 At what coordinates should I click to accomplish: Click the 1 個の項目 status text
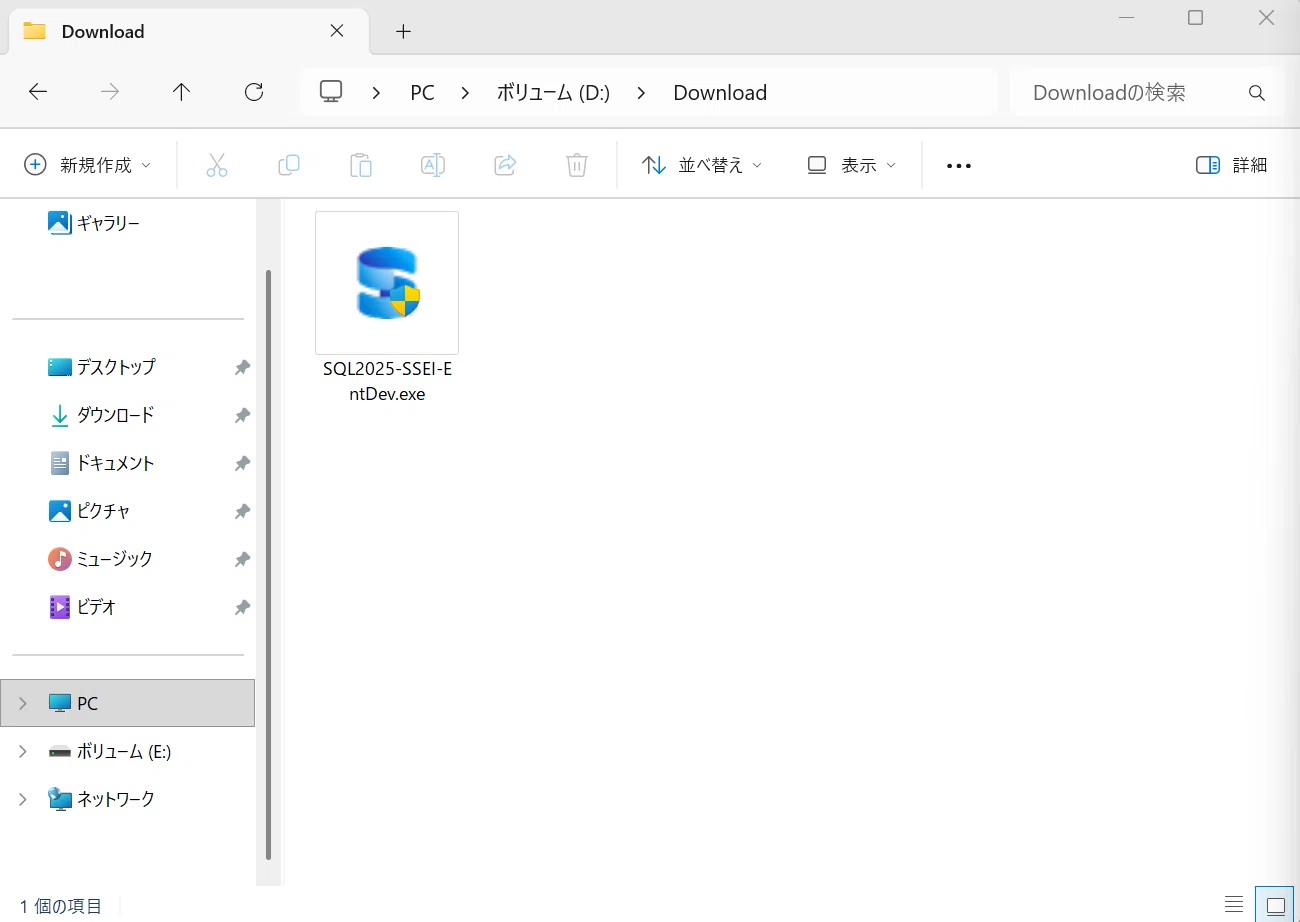61,907
